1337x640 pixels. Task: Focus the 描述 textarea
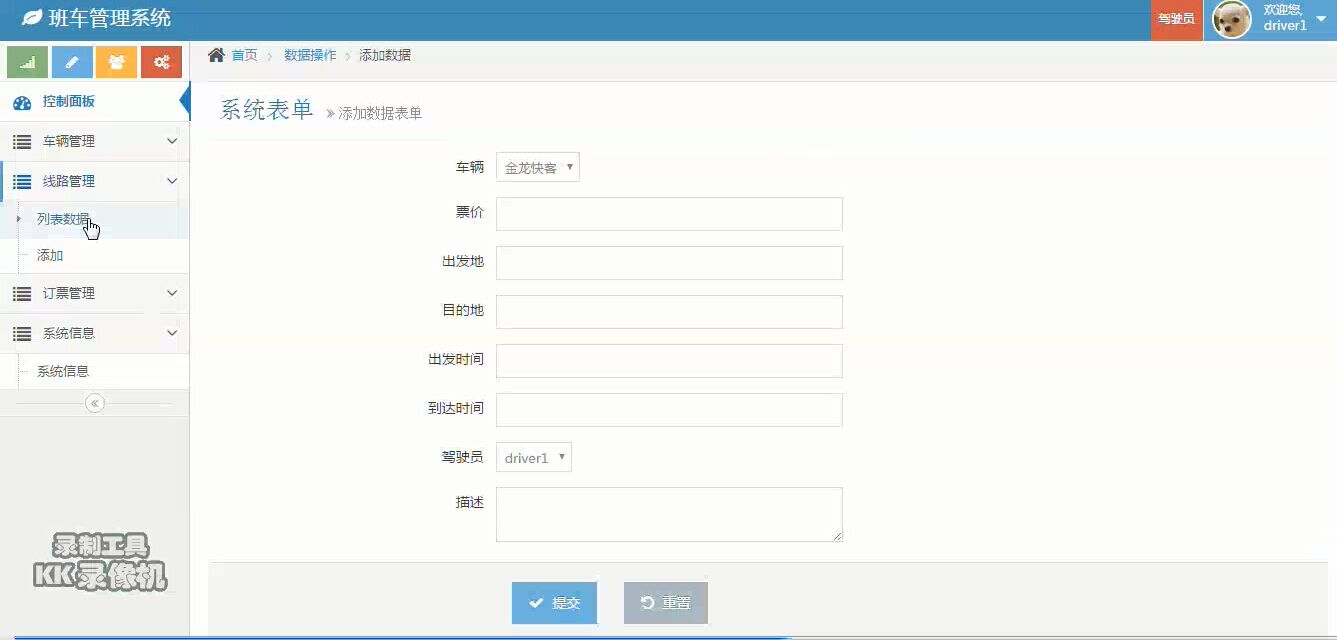(669, 514)
